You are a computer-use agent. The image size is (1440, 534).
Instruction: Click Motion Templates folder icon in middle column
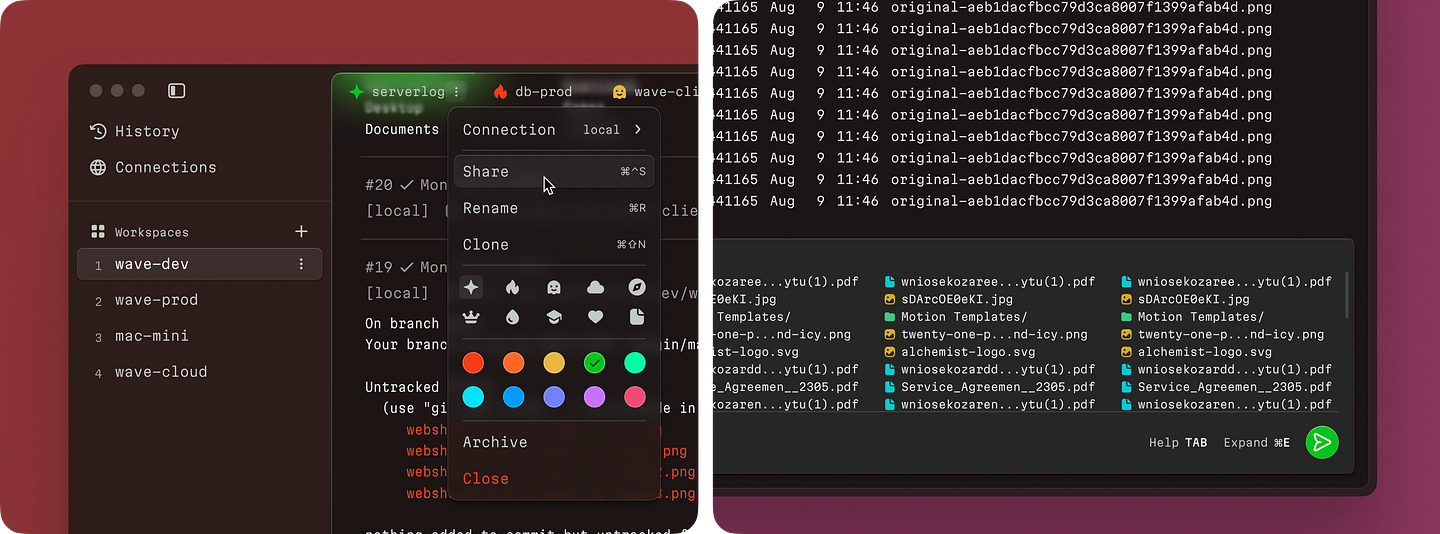coord(889,317)
